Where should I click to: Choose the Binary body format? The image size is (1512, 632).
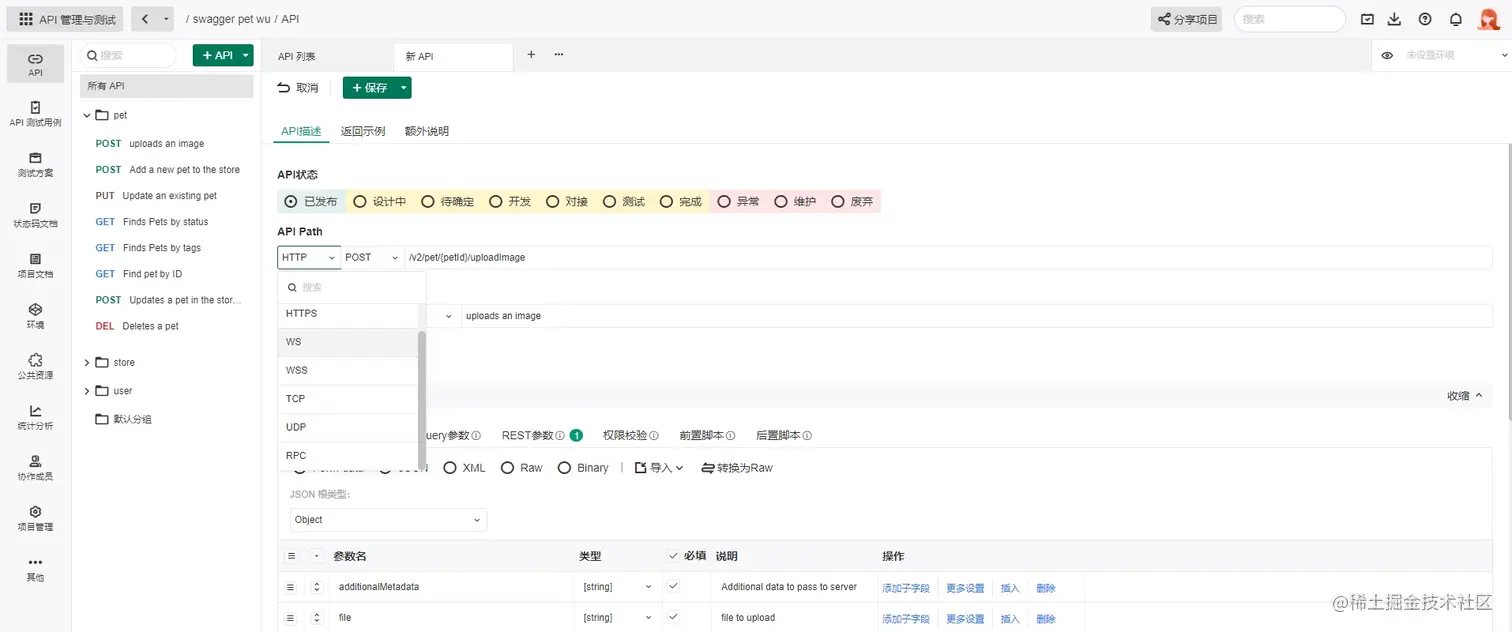point(584,468)
